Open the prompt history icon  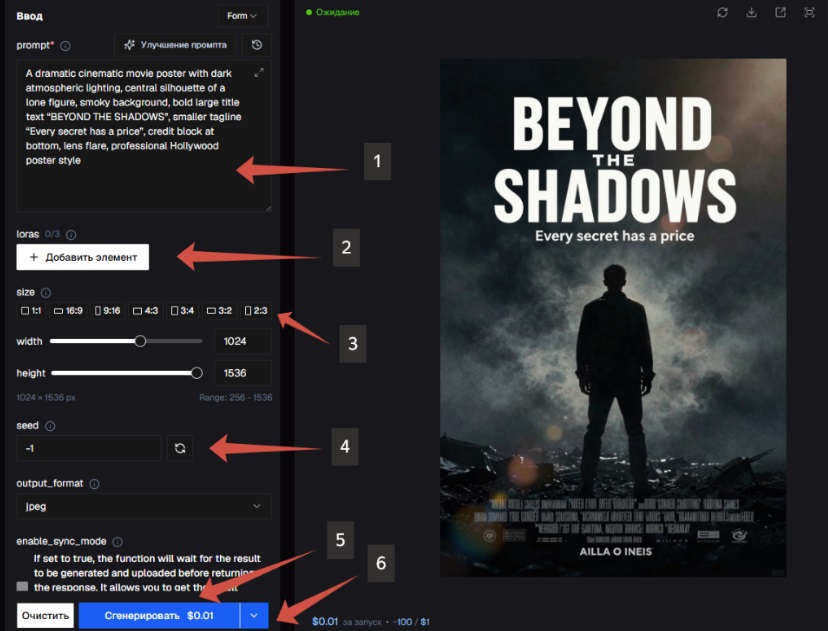point(257,45)
